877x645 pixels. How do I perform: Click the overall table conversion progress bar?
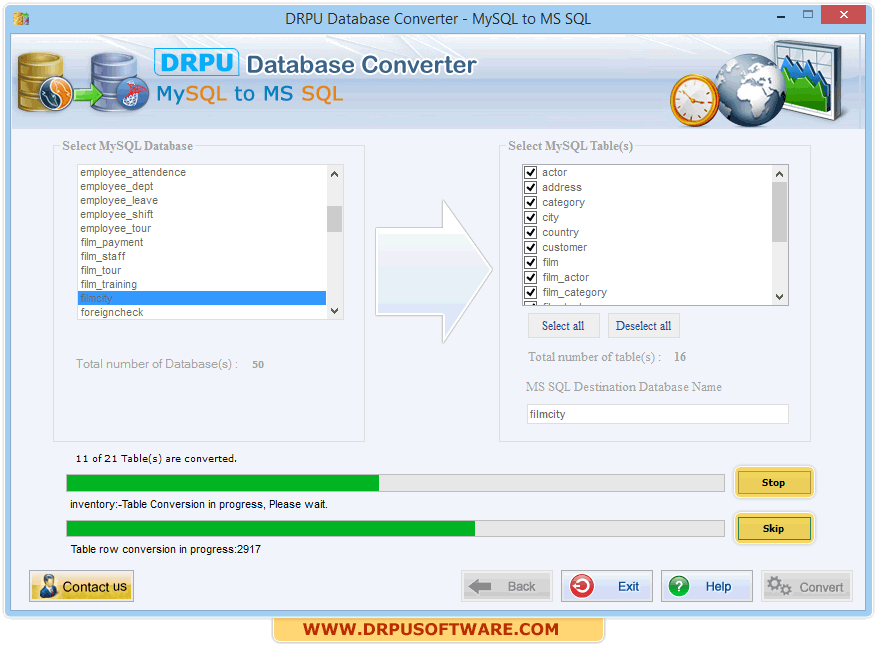[x=395, y=483]
